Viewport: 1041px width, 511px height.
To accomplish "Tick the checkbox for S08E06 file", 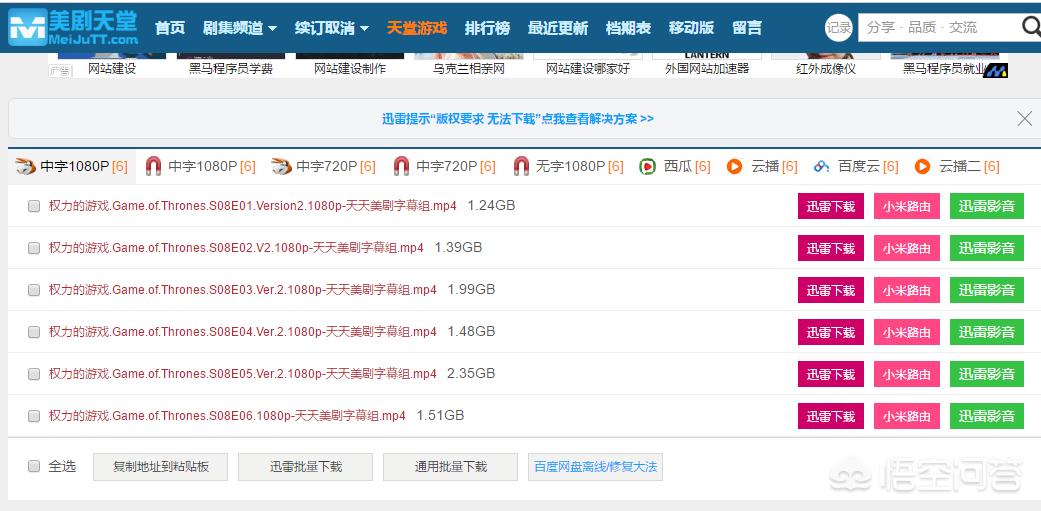I will (x=34, y=416).
